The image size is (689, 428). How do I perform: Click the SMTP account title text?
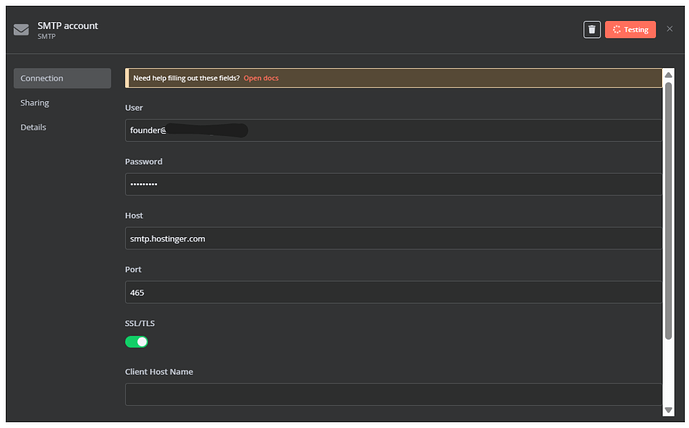pyautogui.click(x=68, y=26)
